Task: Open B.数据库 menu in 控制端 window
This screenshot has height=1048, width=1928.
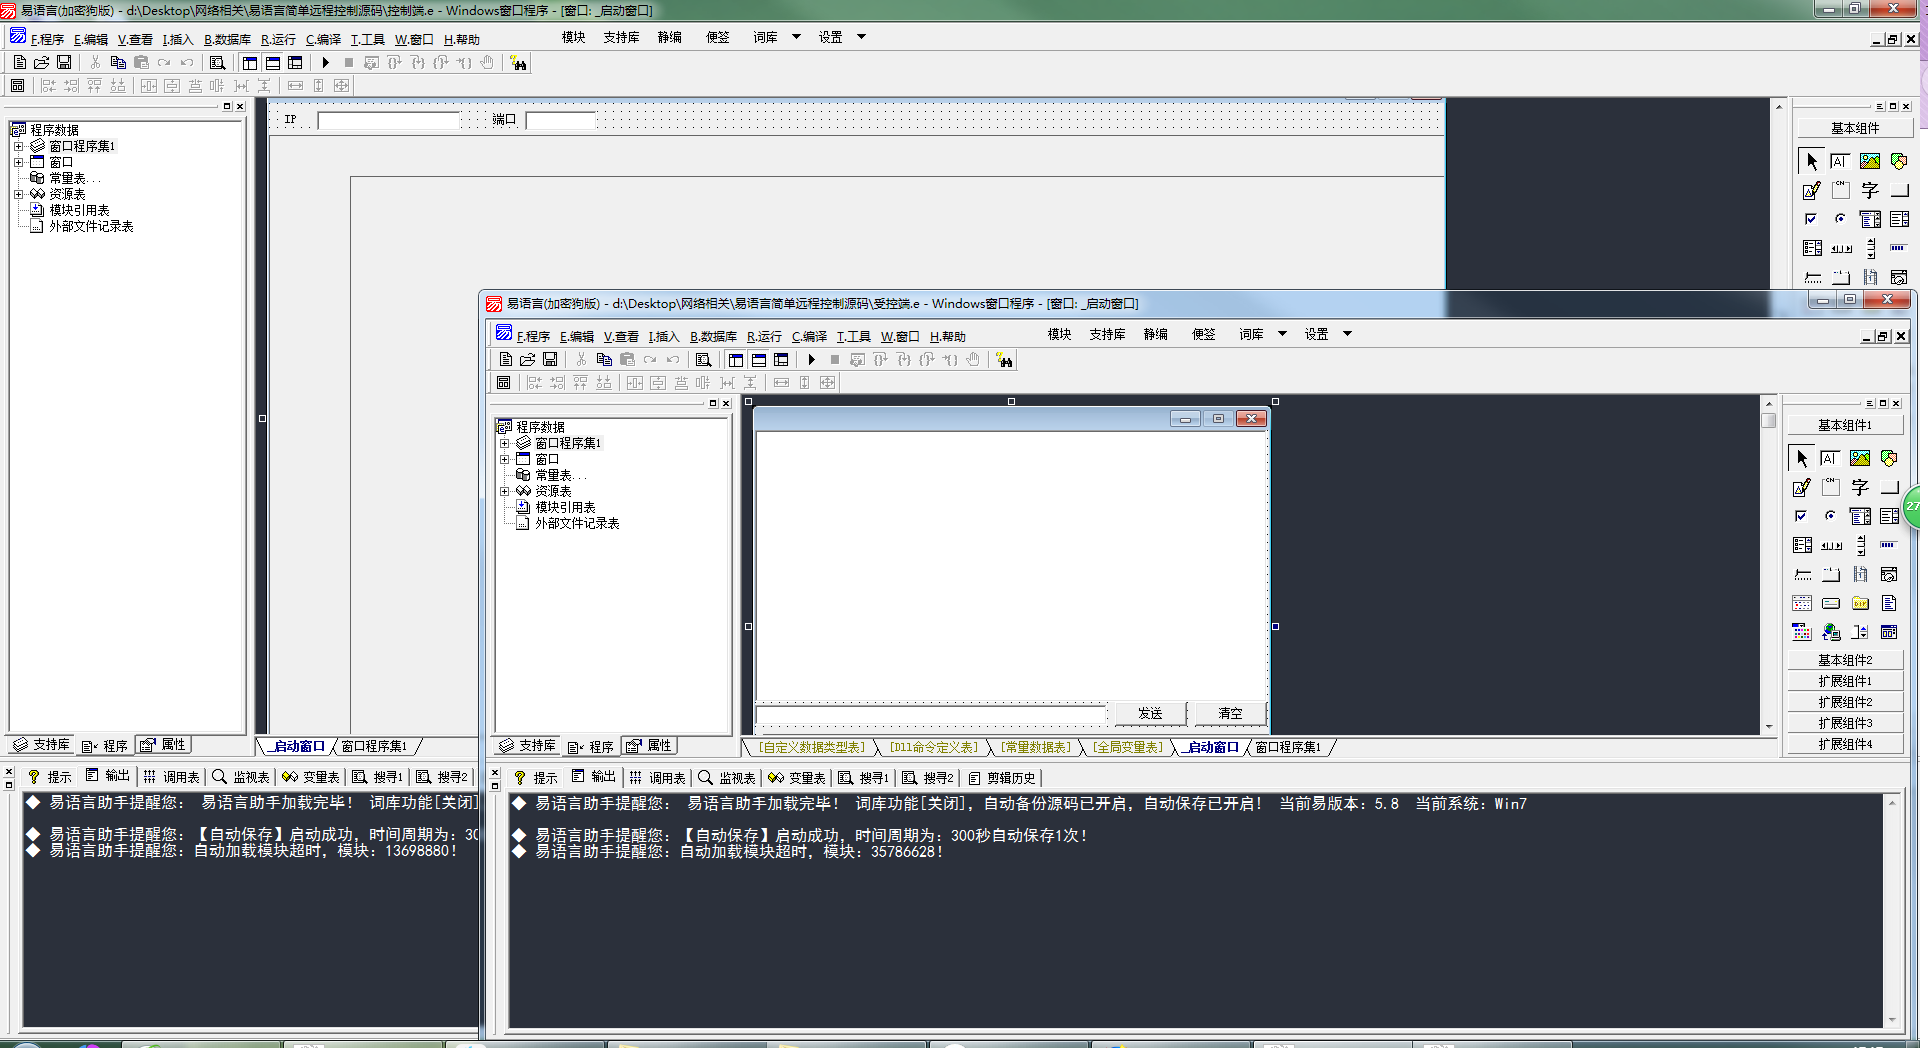Action: pyautogui.click(x=227, y=39)
